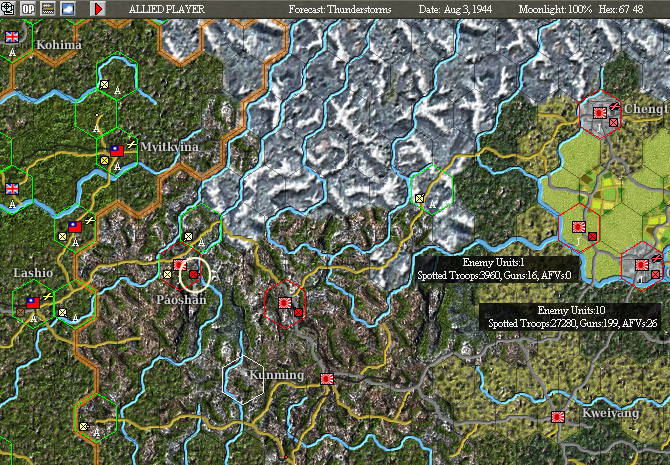The width and height of the screenshot is (670, 465).
Task: Click the Lashio city label
Action: pyautogui.click(x=33, y=273)
